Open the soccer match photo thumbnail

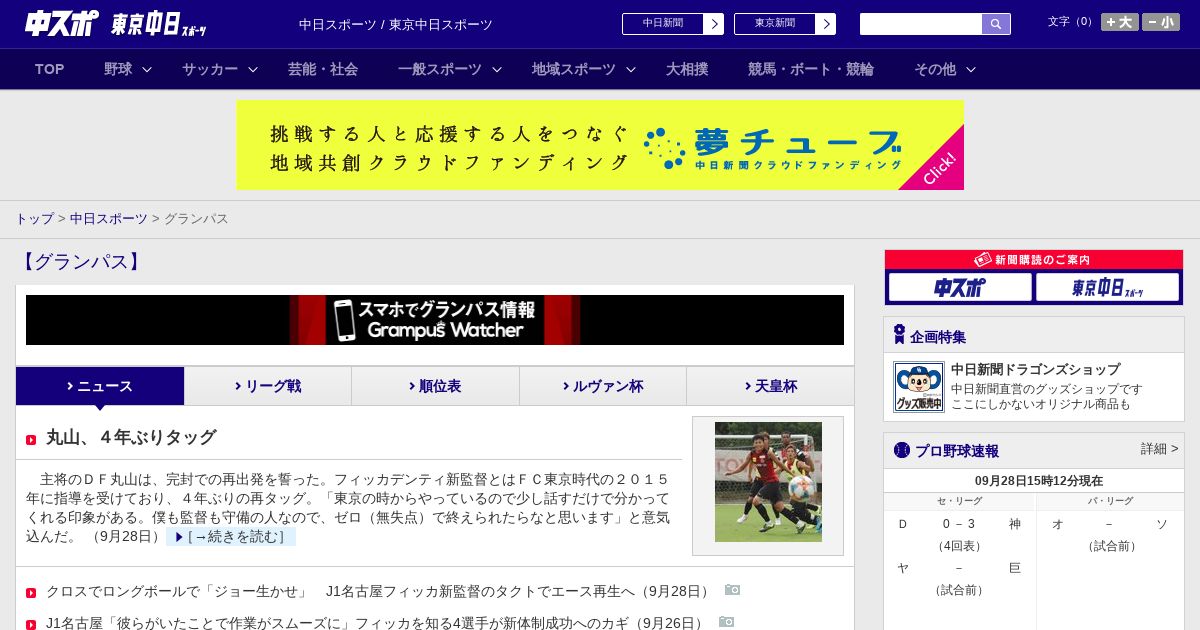click(x=768, y=482)
